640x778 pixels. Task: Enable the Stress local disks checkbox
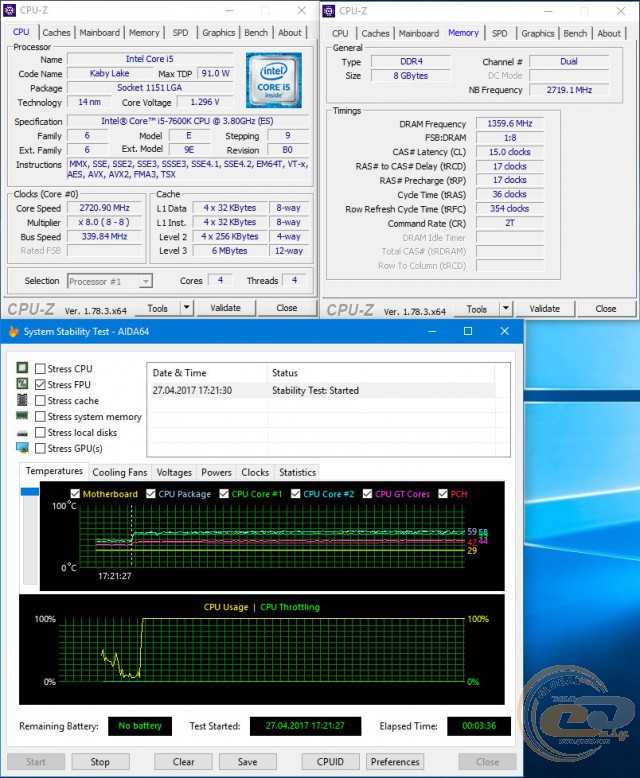click(40, 432)
